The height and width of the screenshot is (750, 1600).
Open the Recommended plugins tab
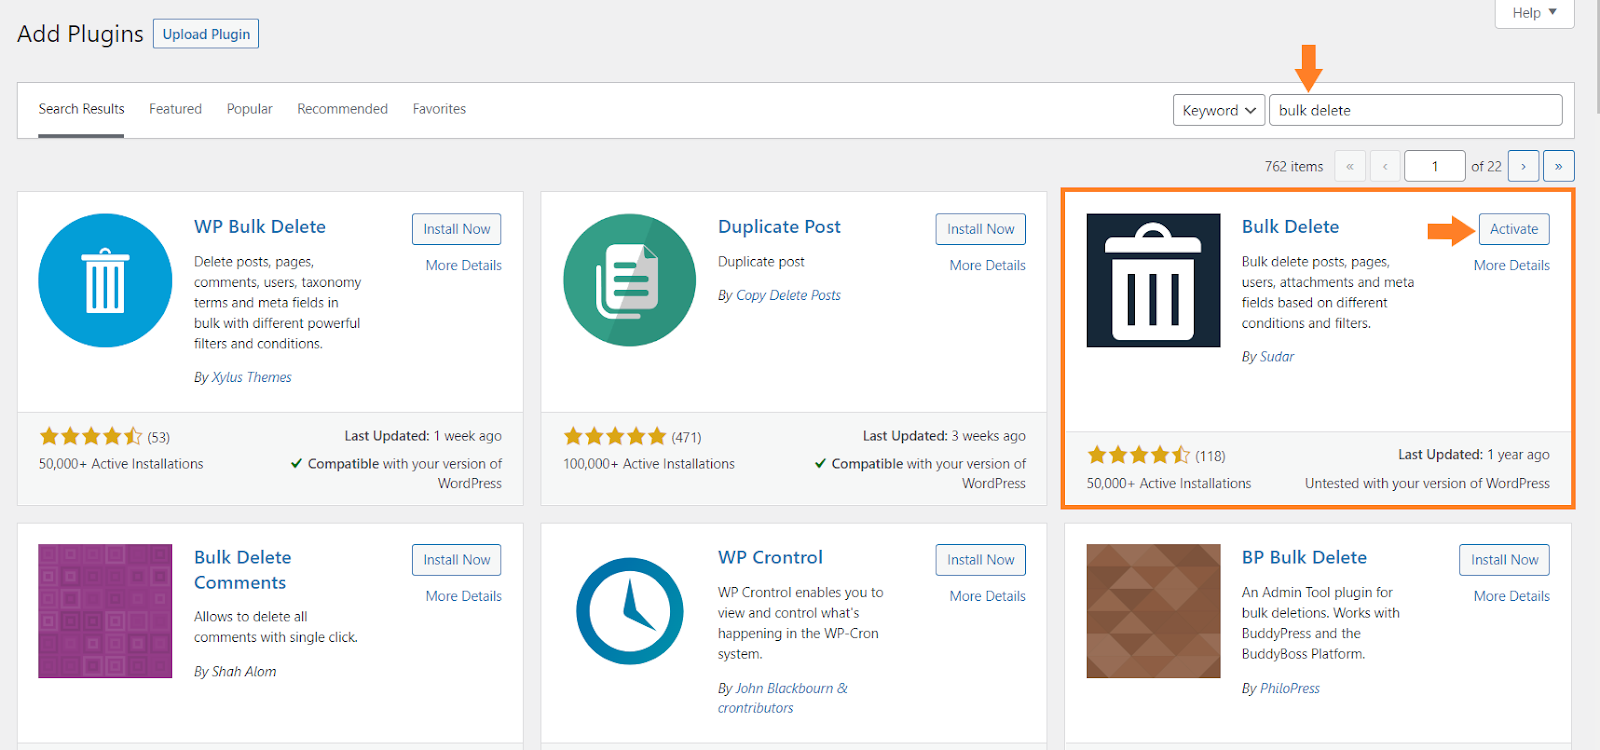[x=342, y=109]
